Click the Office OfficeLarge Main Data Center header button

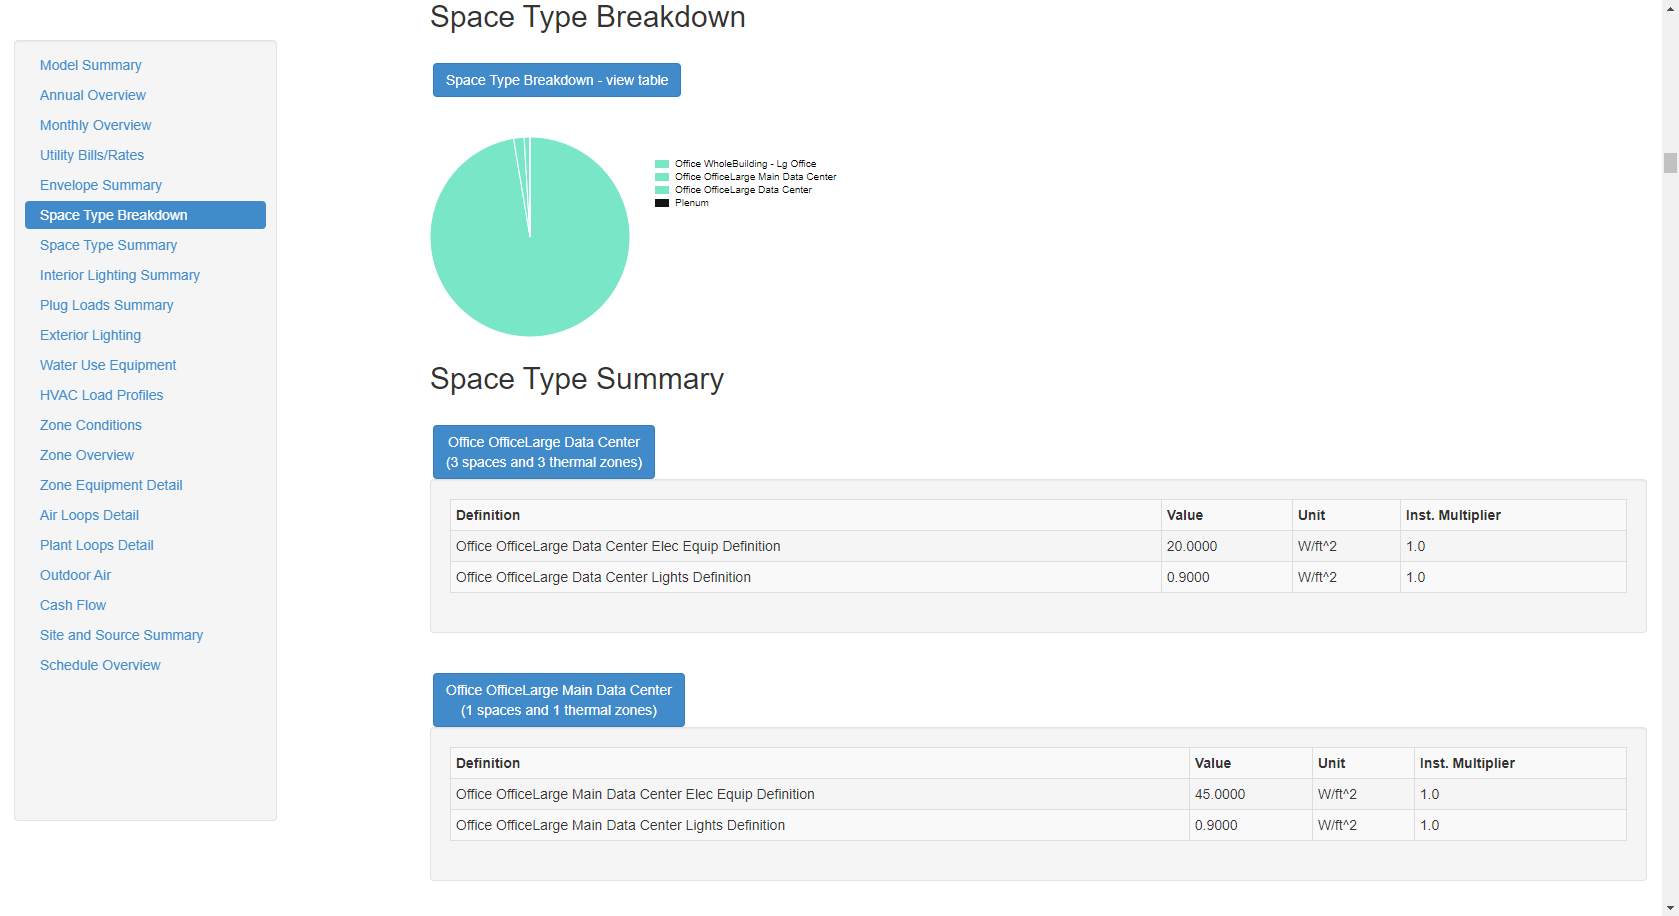[x=558, y=699]
